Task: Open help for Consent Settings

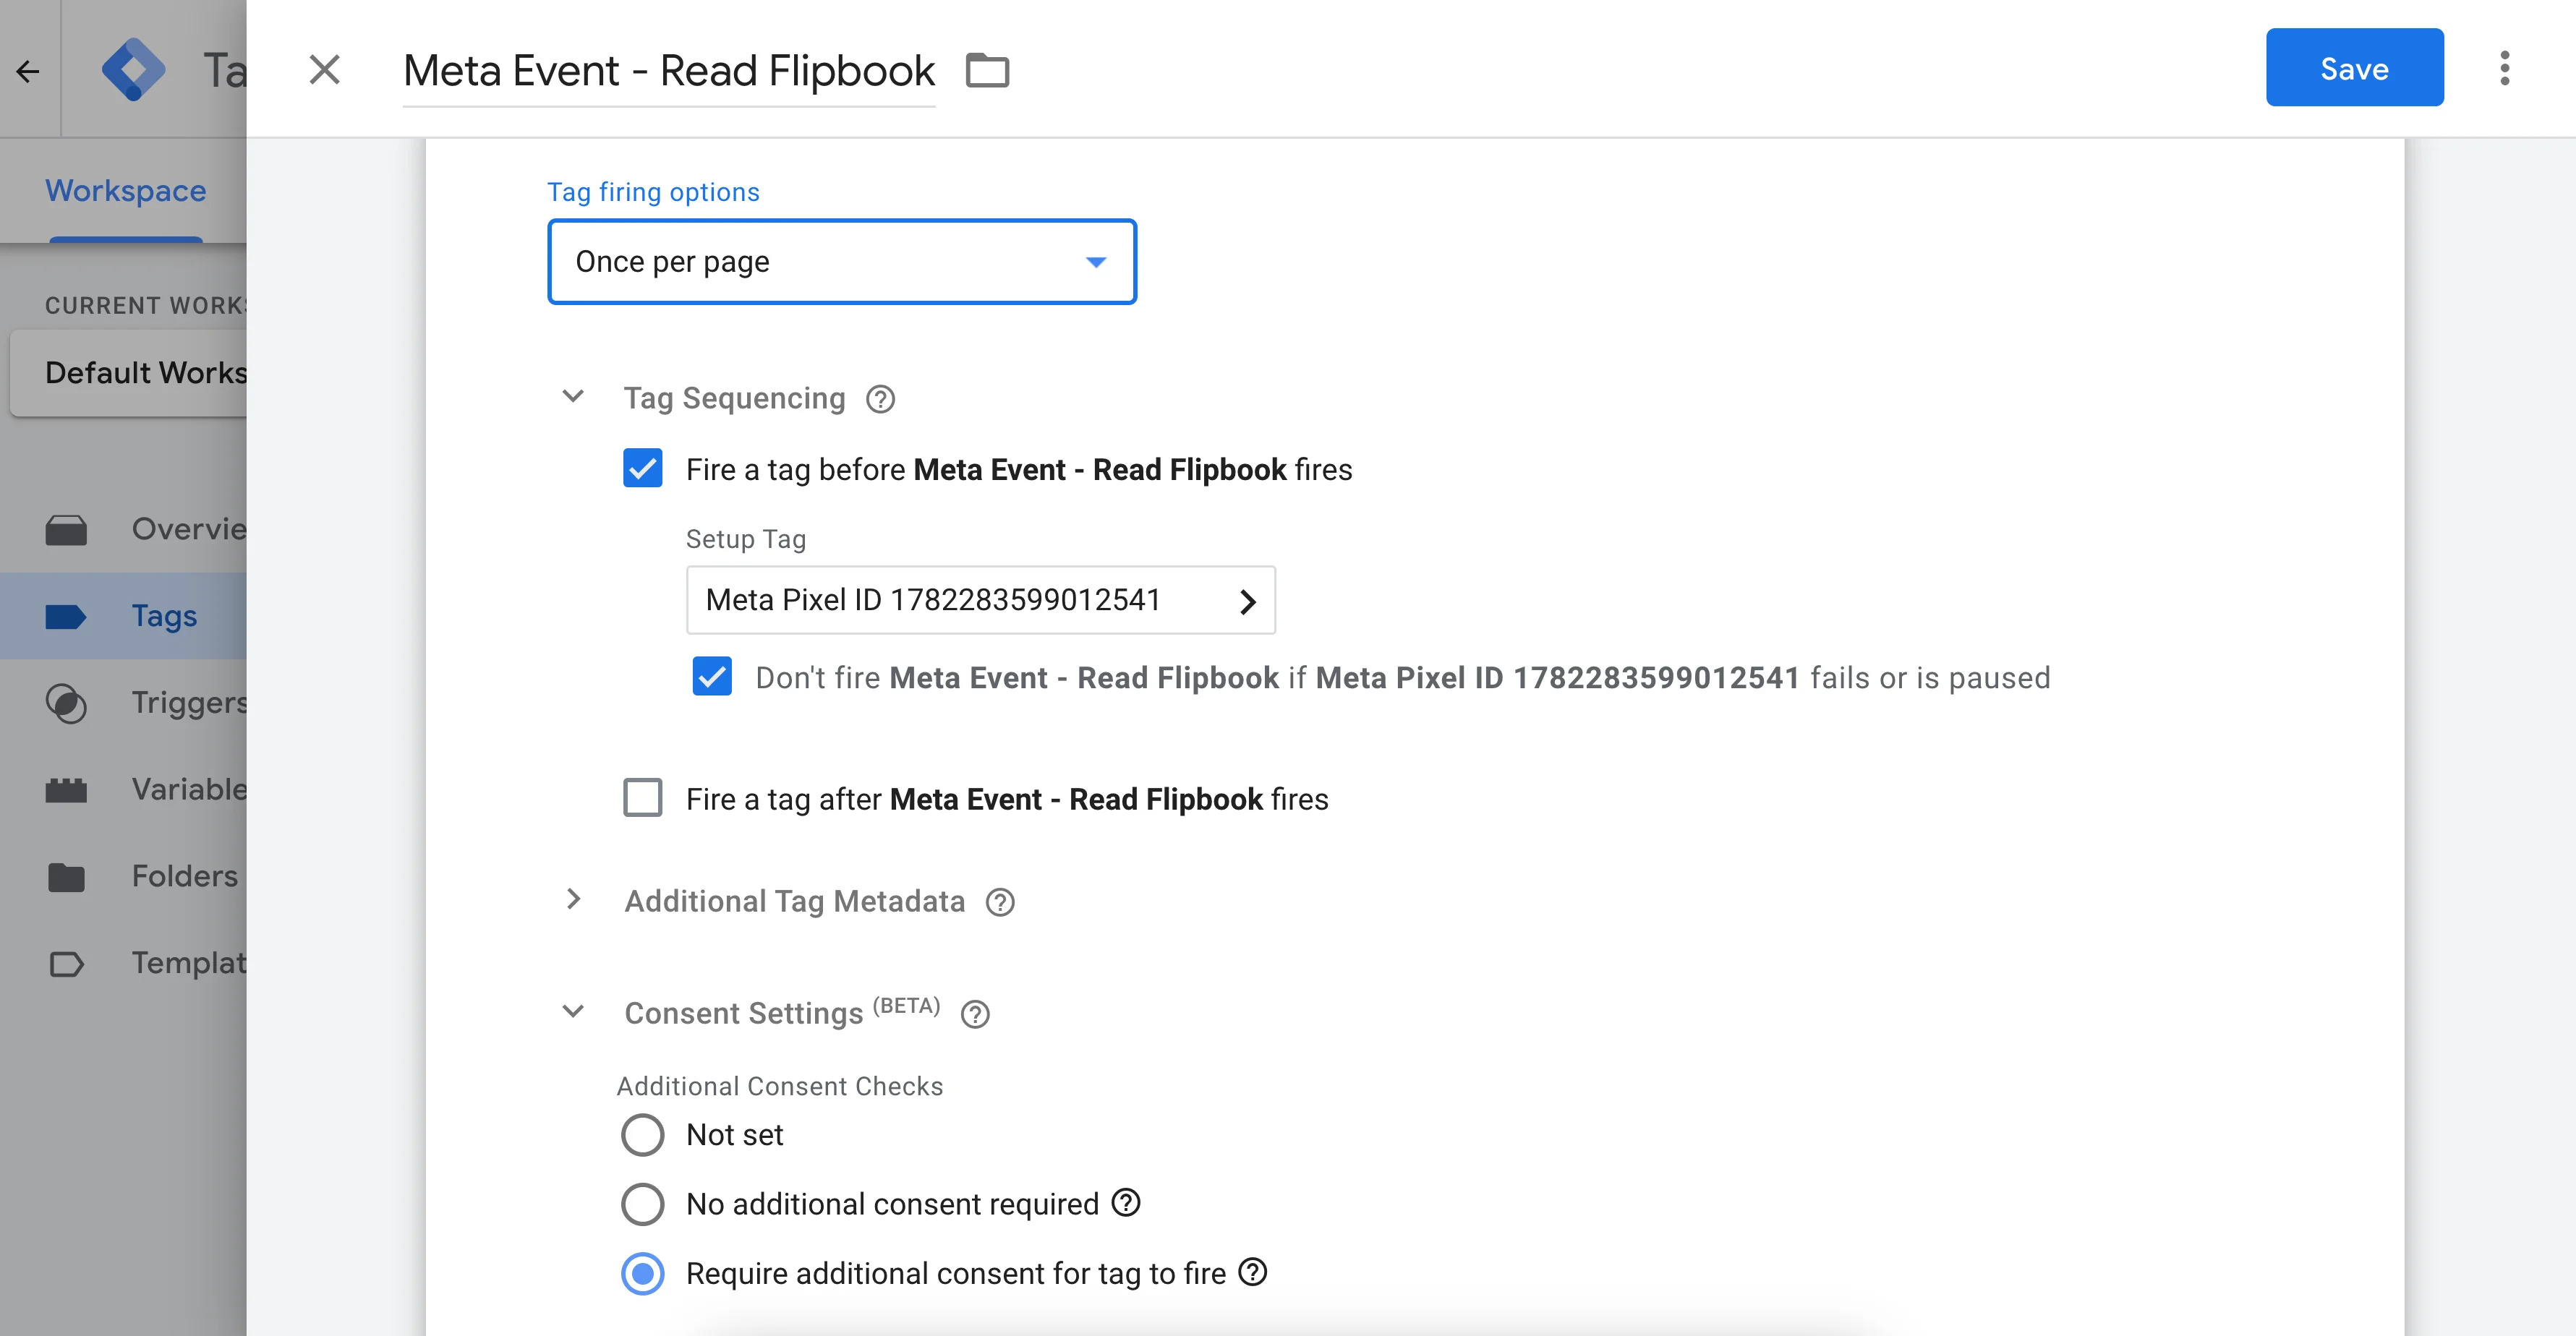Action: click(975, 1014)
